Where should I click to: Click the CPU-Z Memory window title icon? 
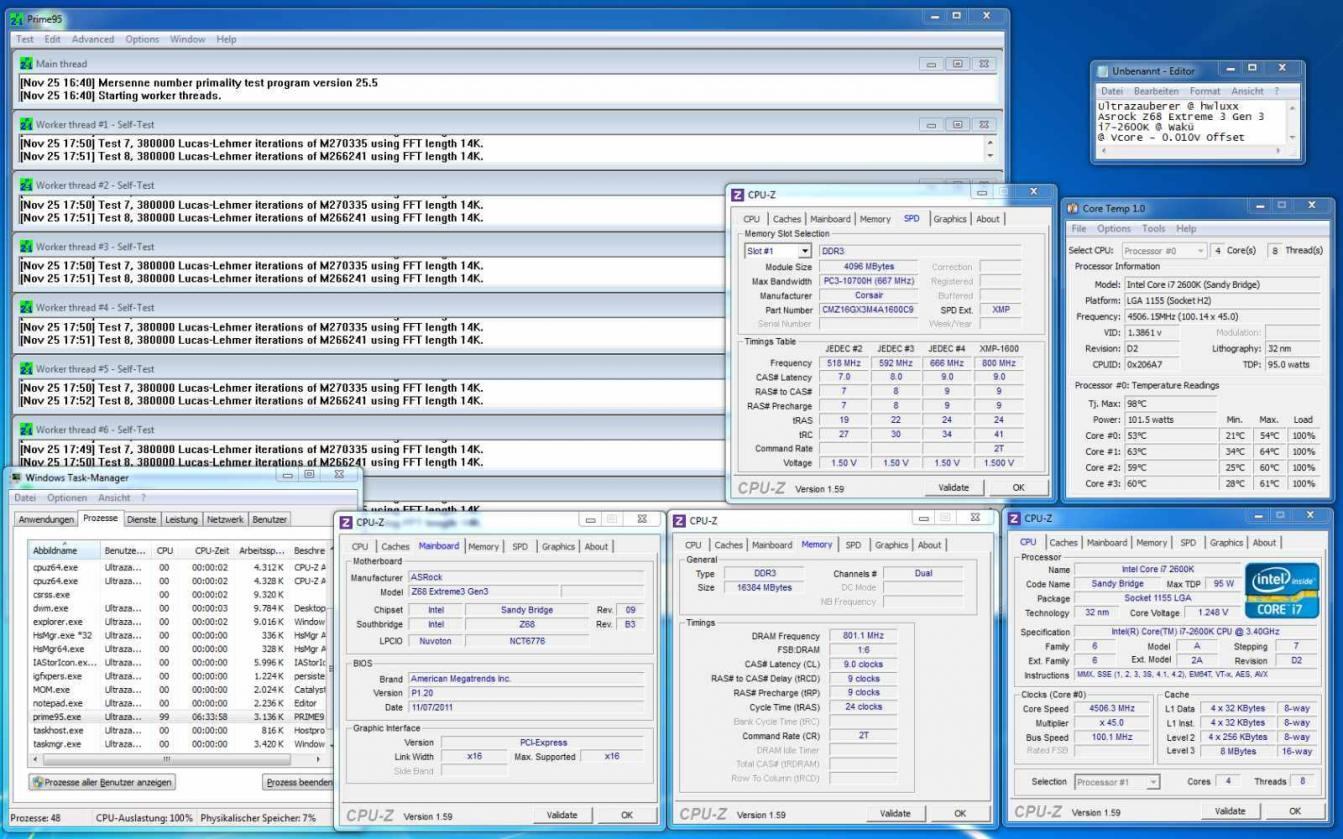[x=680, y=521]
